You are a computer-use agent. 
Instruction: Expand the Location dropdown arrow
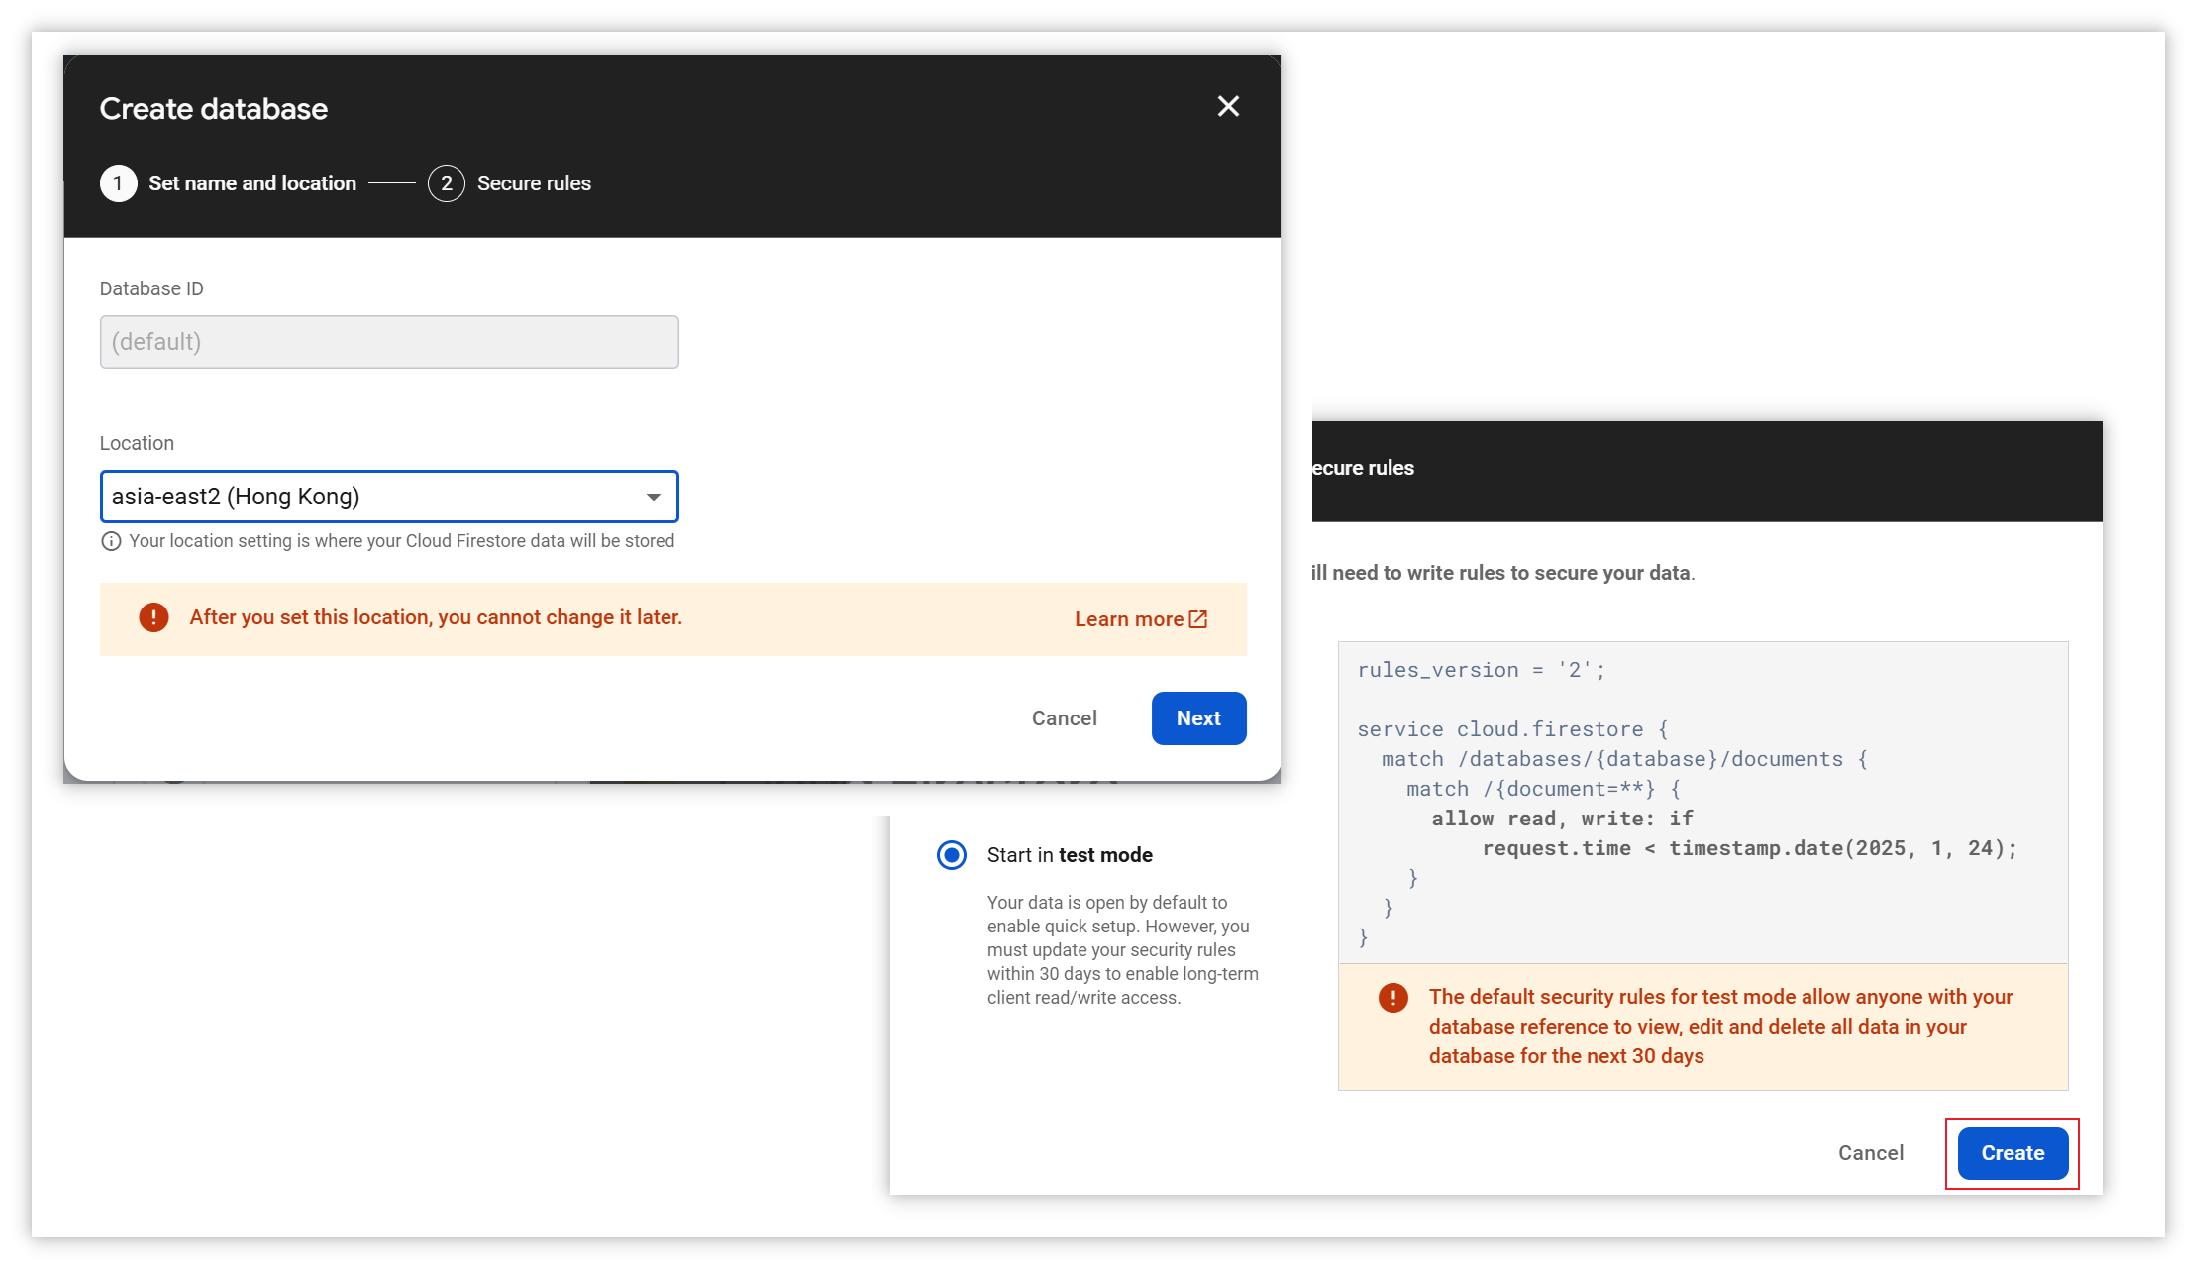click(x=653, y=497)
